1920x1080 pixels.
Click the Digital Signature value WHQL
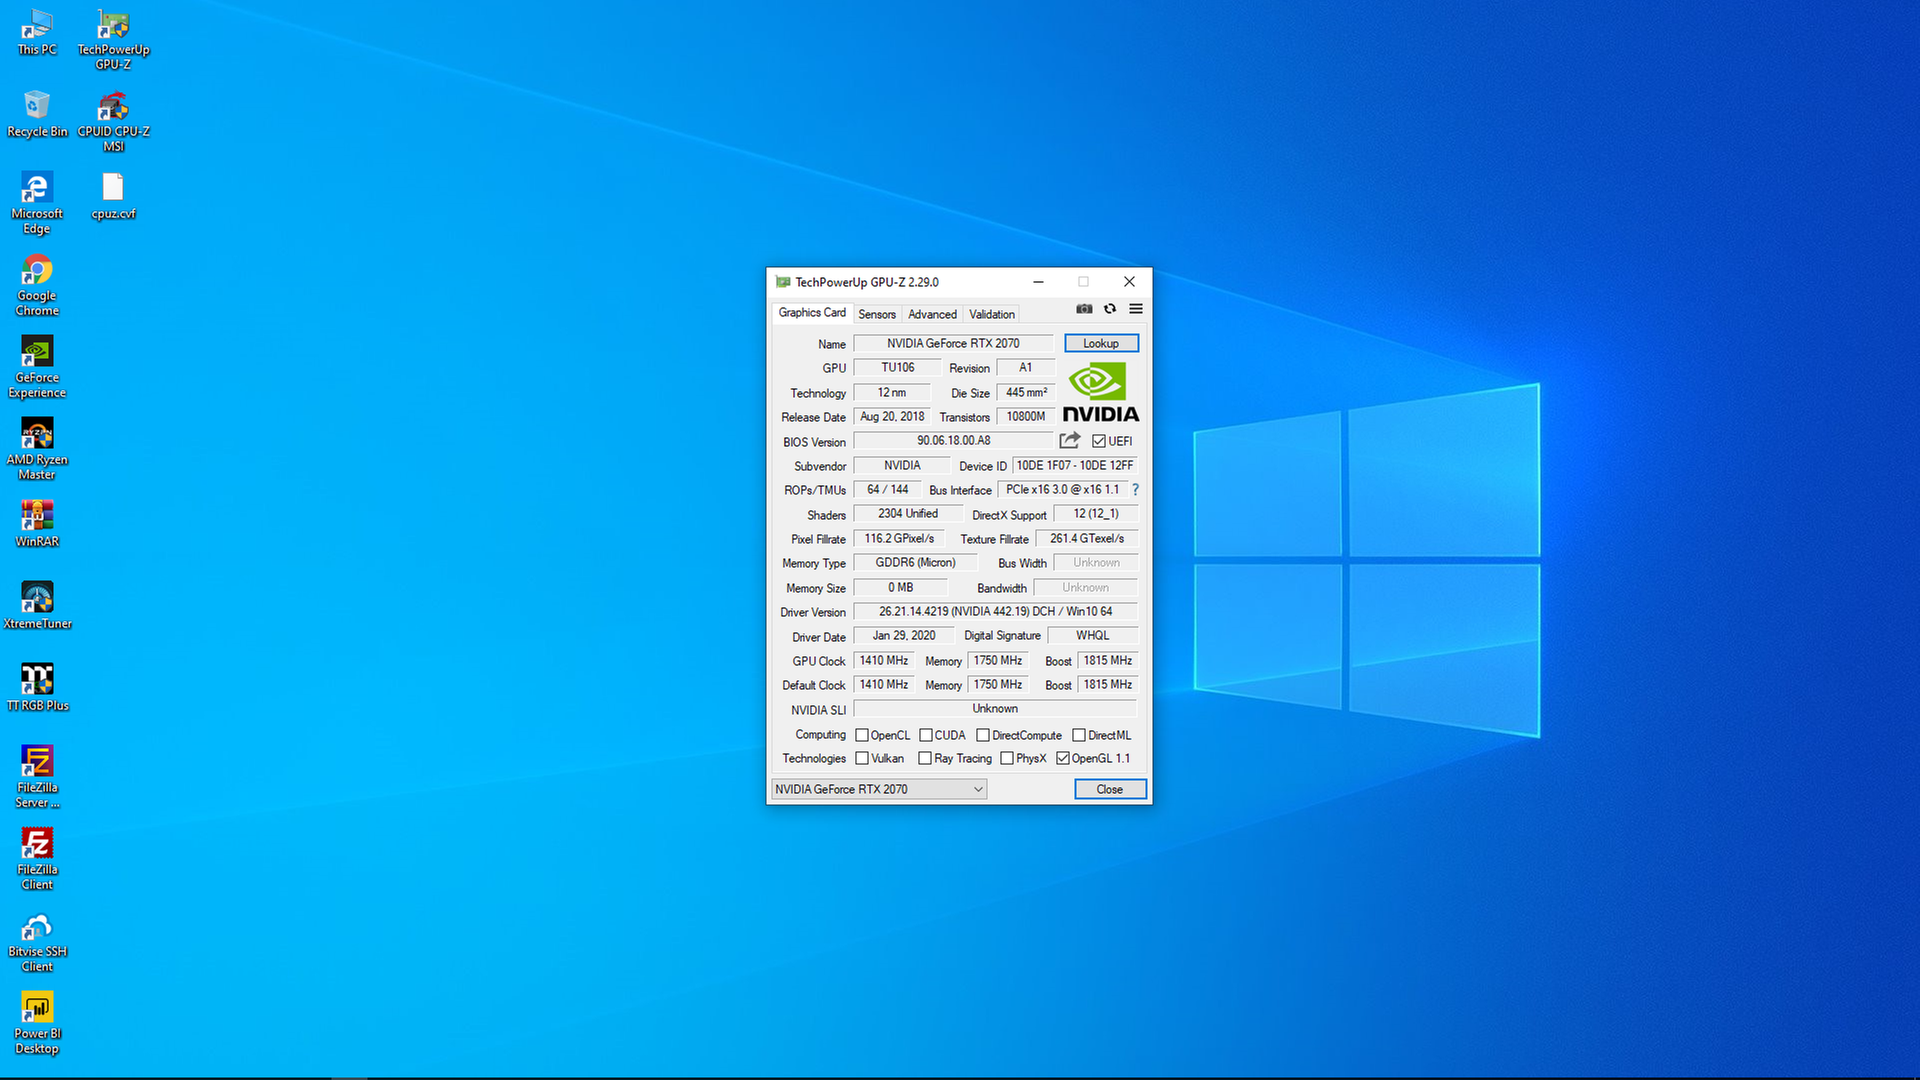[1092, 635]
